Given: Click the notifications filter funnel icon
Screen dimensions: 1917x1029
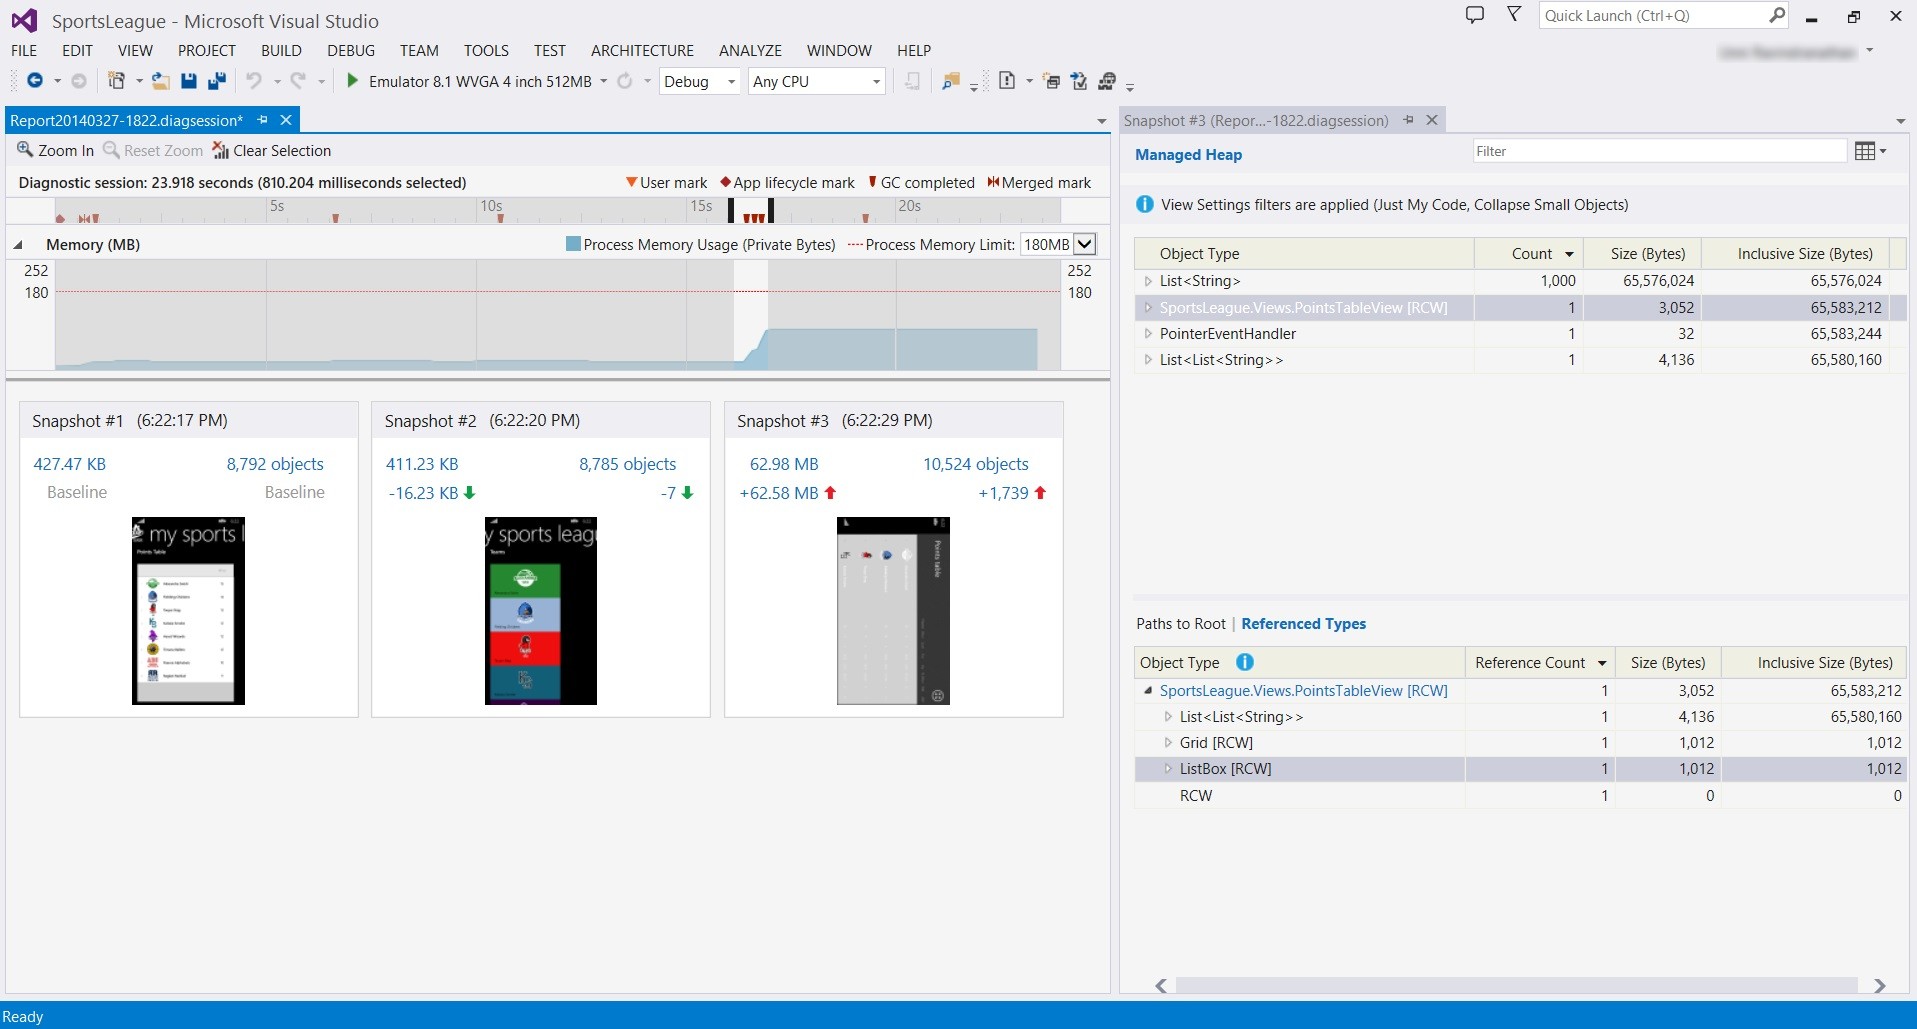Looking at the screenshot, I should pyautogui.click(x=1514, y=15).
